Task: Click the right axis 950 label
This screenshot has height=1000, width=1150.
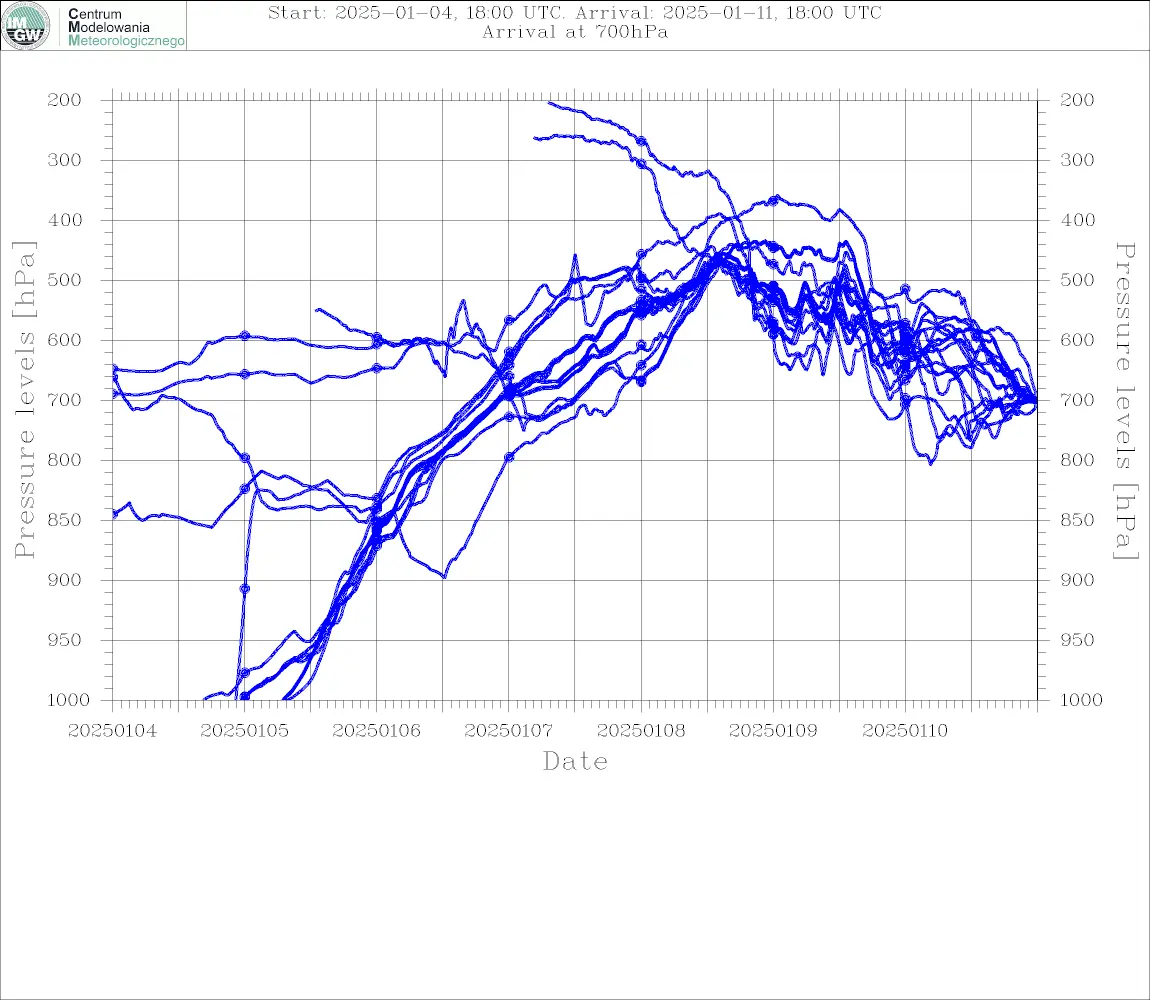Action: [1077, 640]
